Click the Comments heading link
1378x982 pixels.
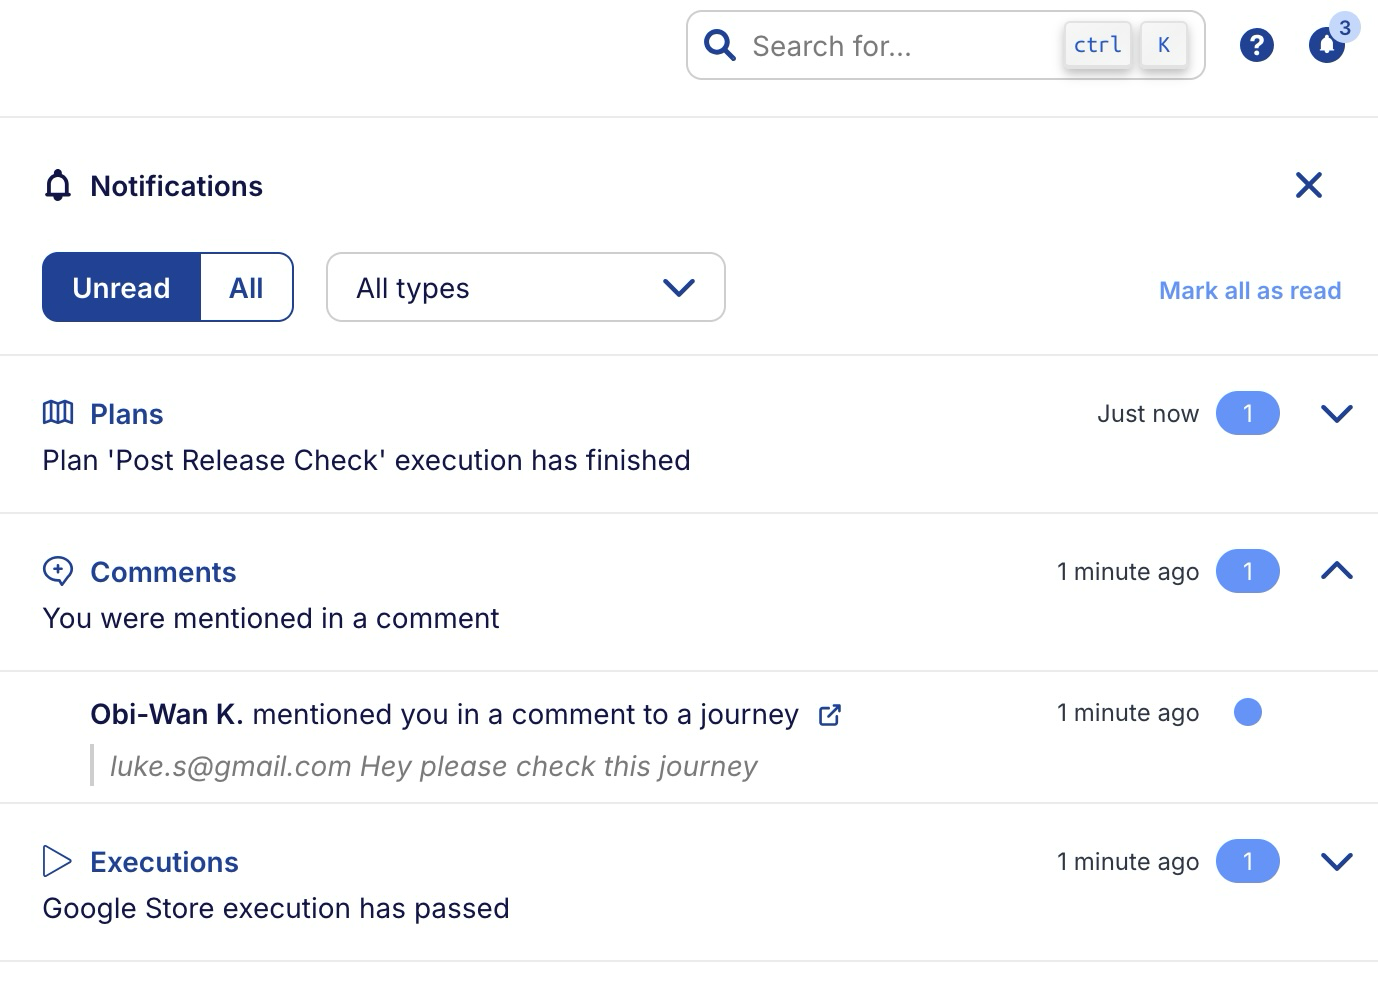click(163, 572)
